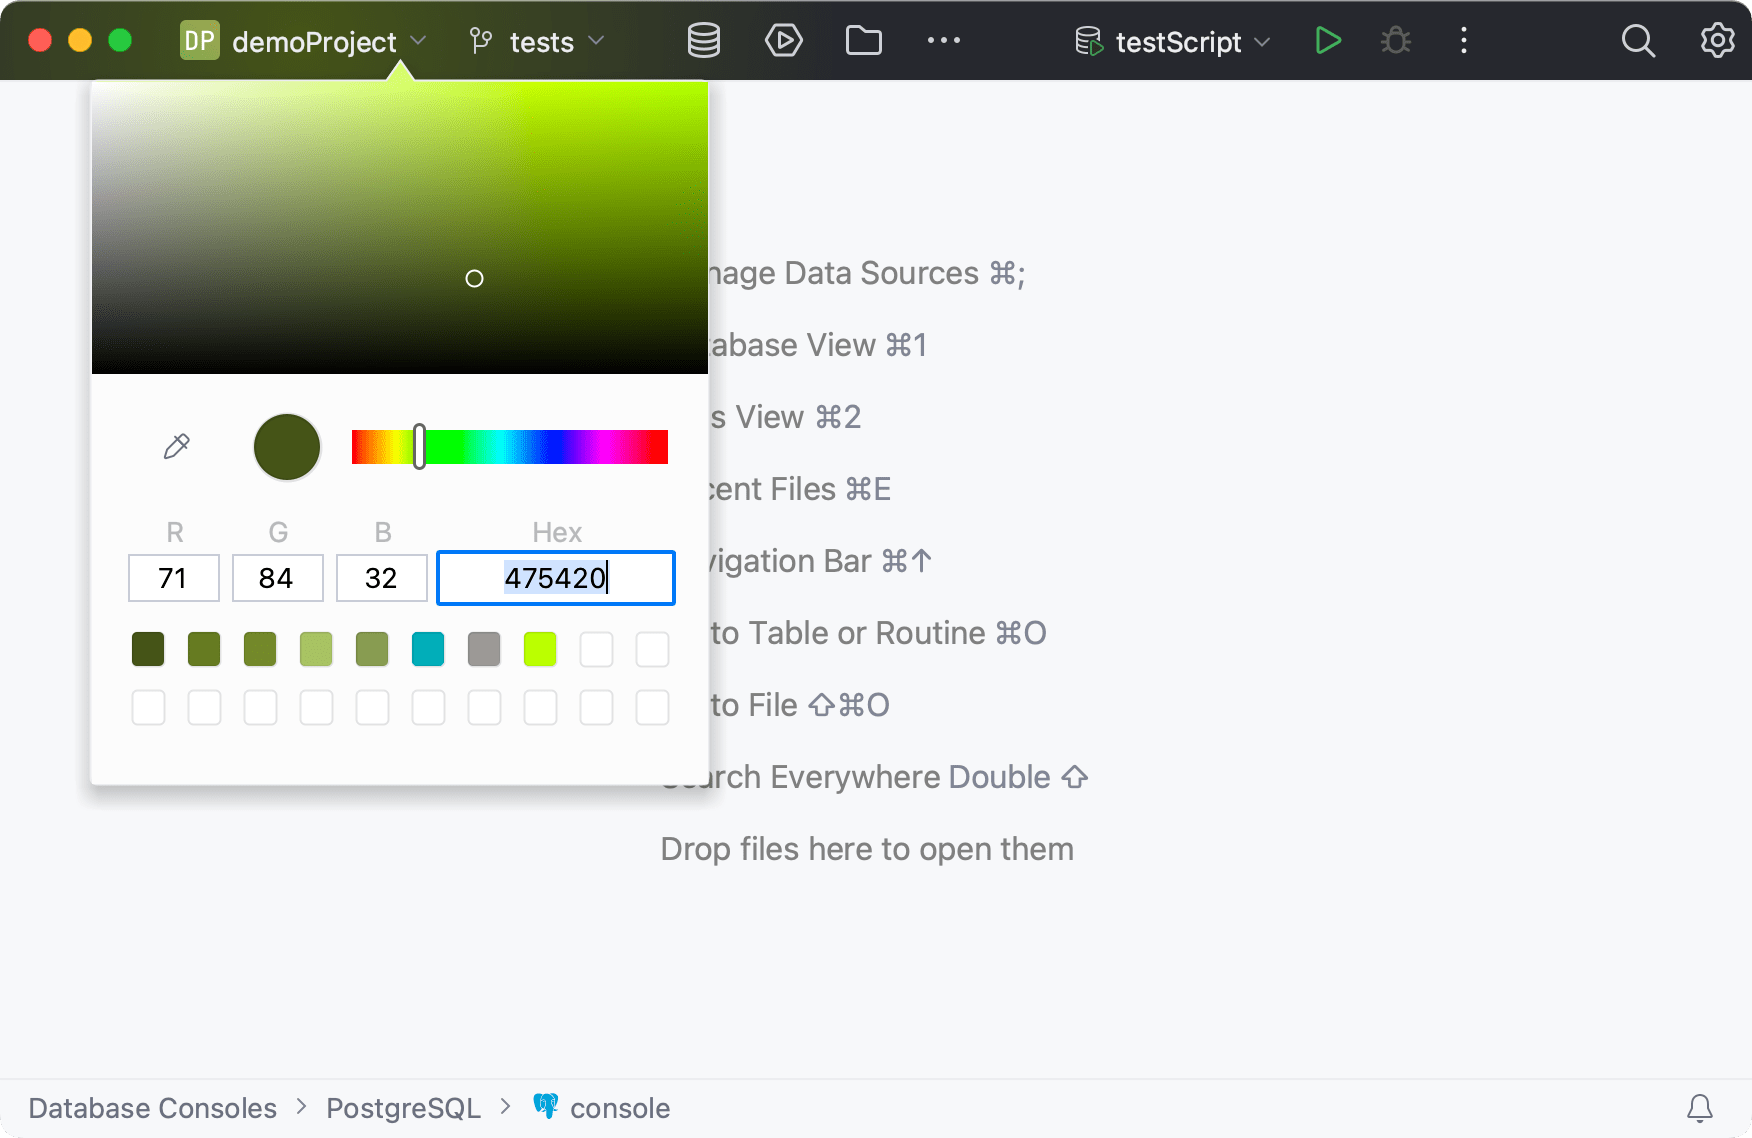Start the debugger with the bug icon
The height and width of the screenshot is (1138, 1752).
click(1395, 41)
